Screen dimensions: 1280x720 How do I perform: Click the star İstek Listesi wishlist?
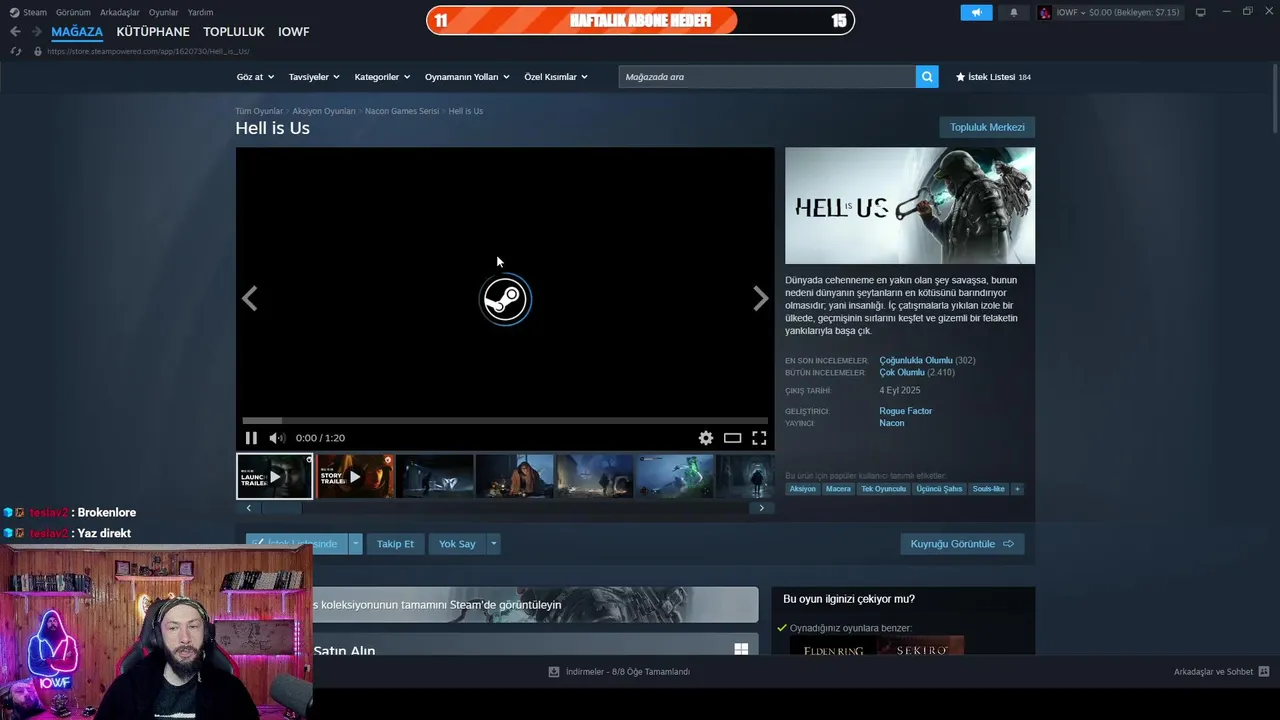[993, 77]
